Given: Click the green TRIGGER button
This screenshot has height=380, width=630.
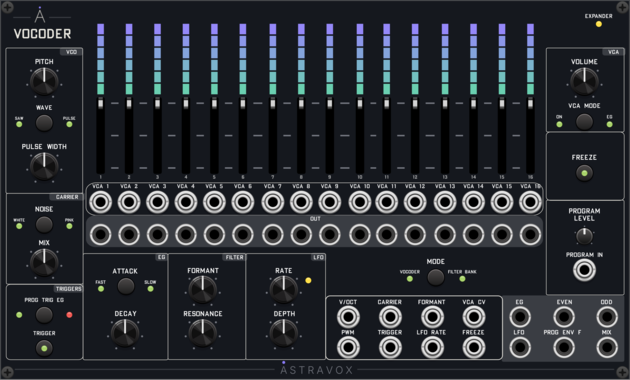Looking at the screenshot, I should [44, 348].
